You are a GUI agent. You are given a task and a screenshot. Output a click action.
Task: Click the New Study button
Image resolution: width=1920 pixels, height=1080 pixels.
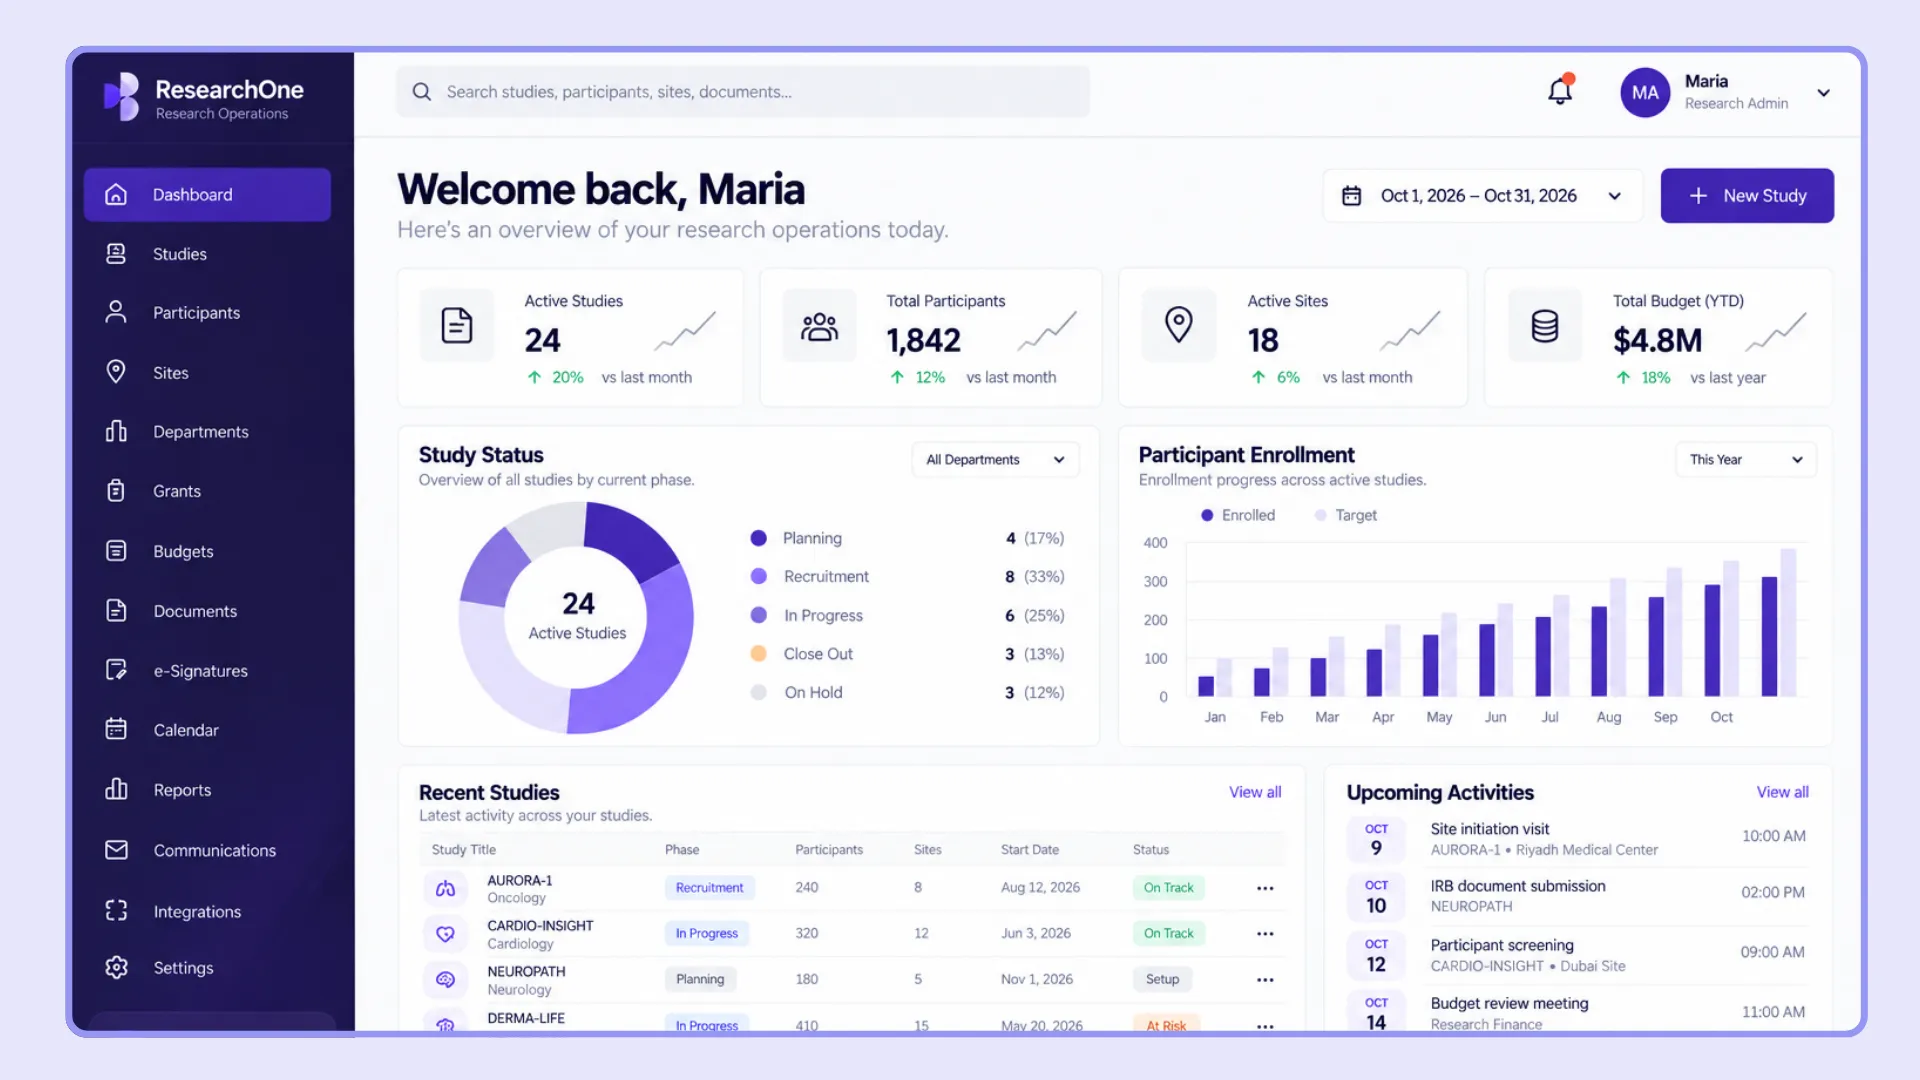point(1747,196)
